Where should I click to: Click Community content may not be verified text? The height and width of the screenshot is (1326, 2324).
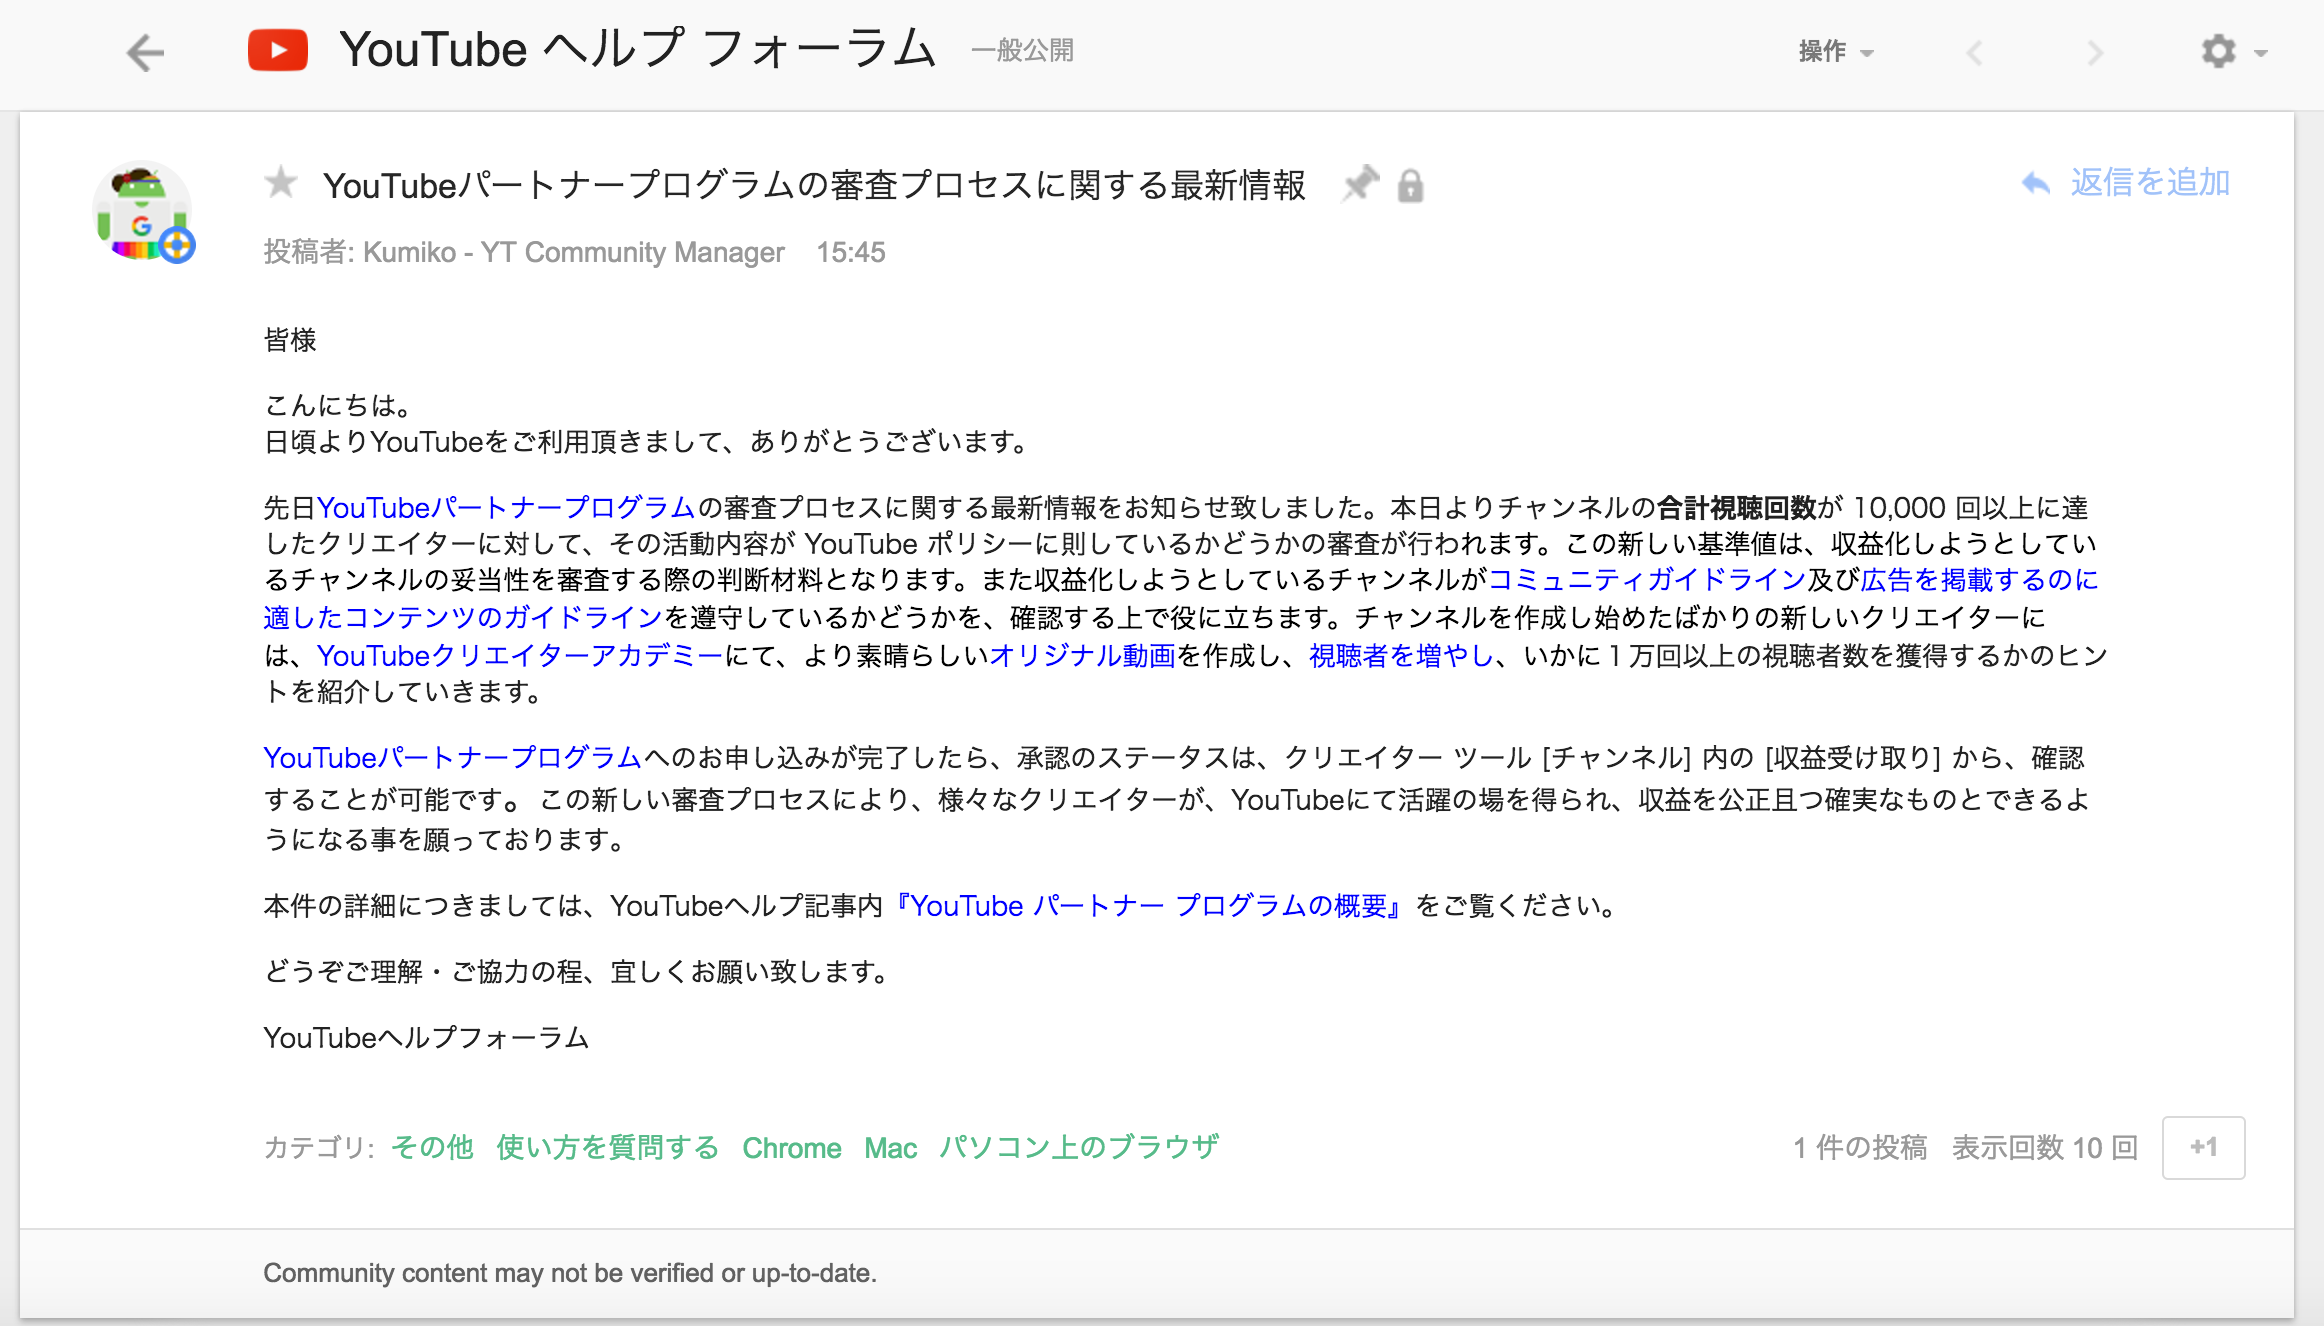coord(570,1273)
